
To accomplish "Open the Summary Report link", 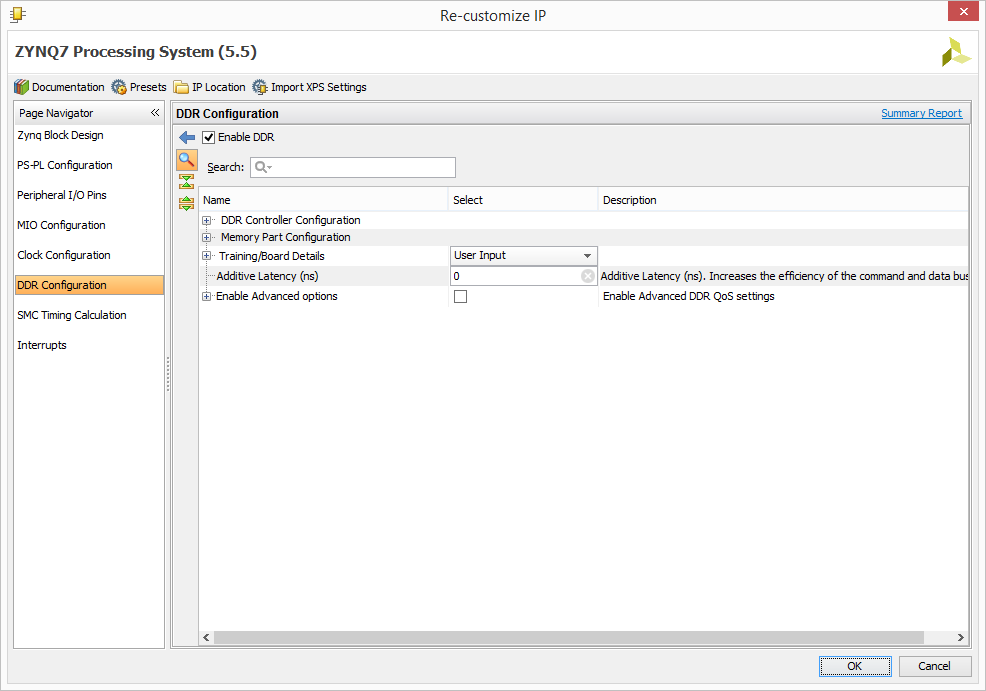I will pos(921,113).
